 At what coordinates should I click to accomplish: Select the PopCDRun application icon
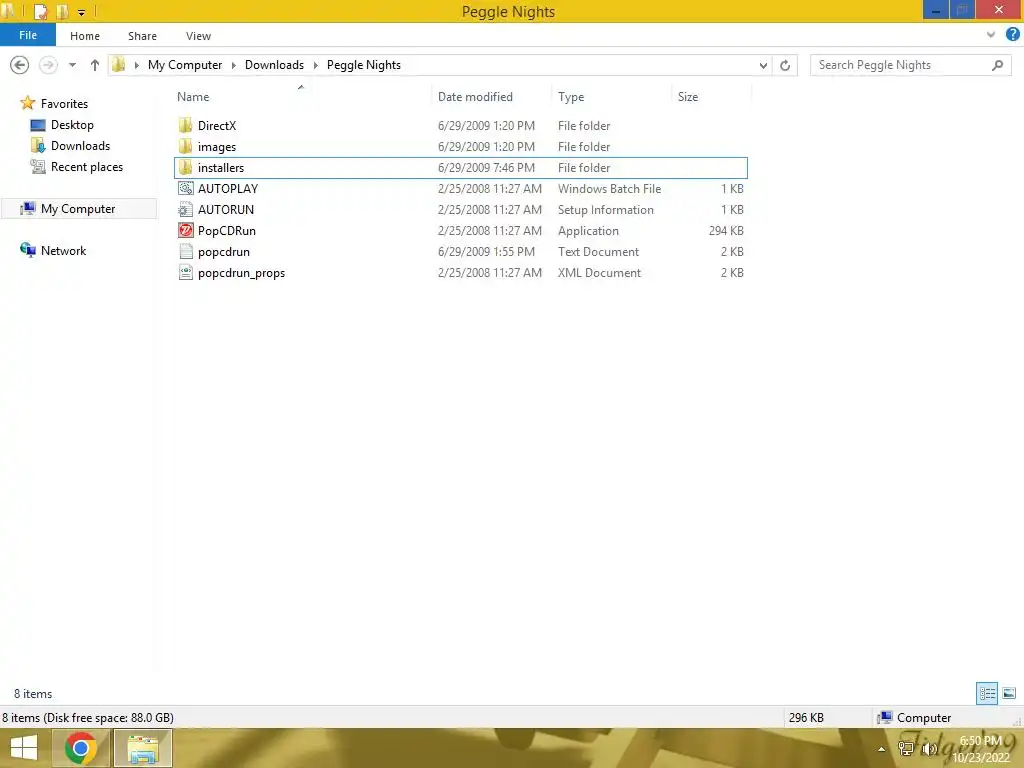(185, 231)
